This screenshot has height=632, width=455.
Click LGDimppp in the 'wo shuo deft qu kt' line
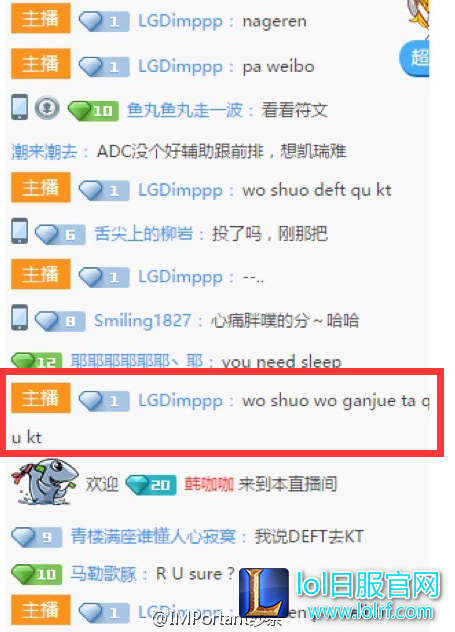[180, 190]
